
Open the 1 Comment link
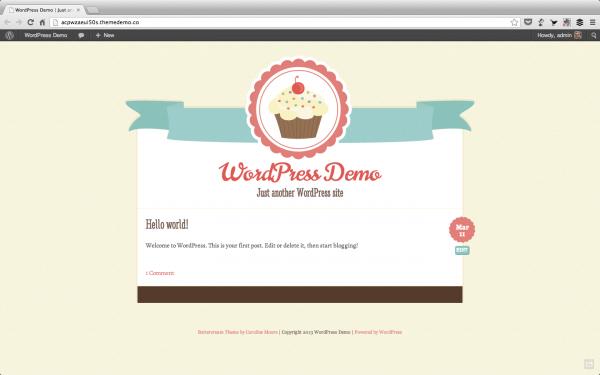(x=160, y=273)
